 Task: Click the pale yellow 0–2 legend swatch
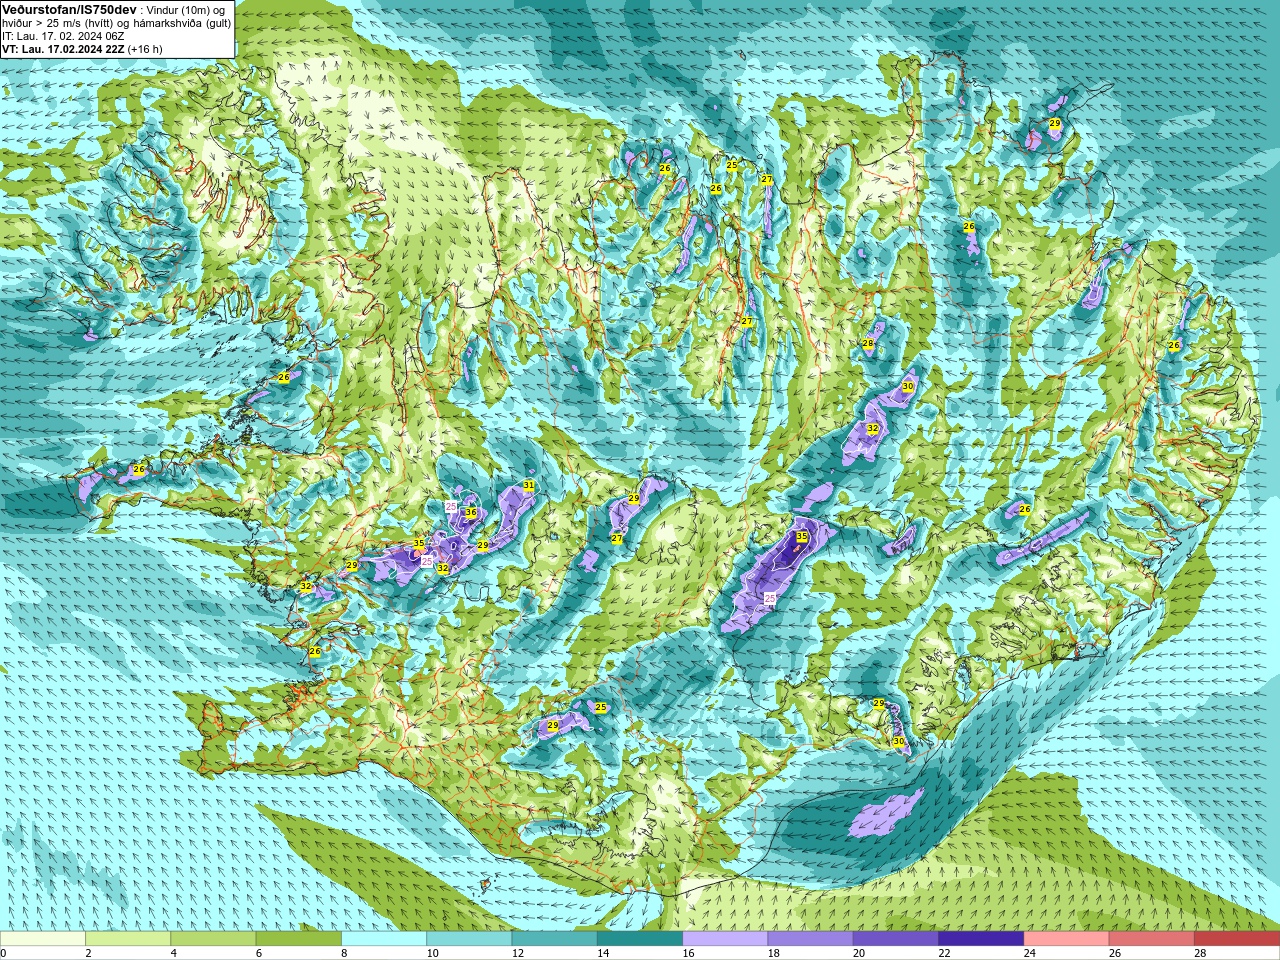43,939
